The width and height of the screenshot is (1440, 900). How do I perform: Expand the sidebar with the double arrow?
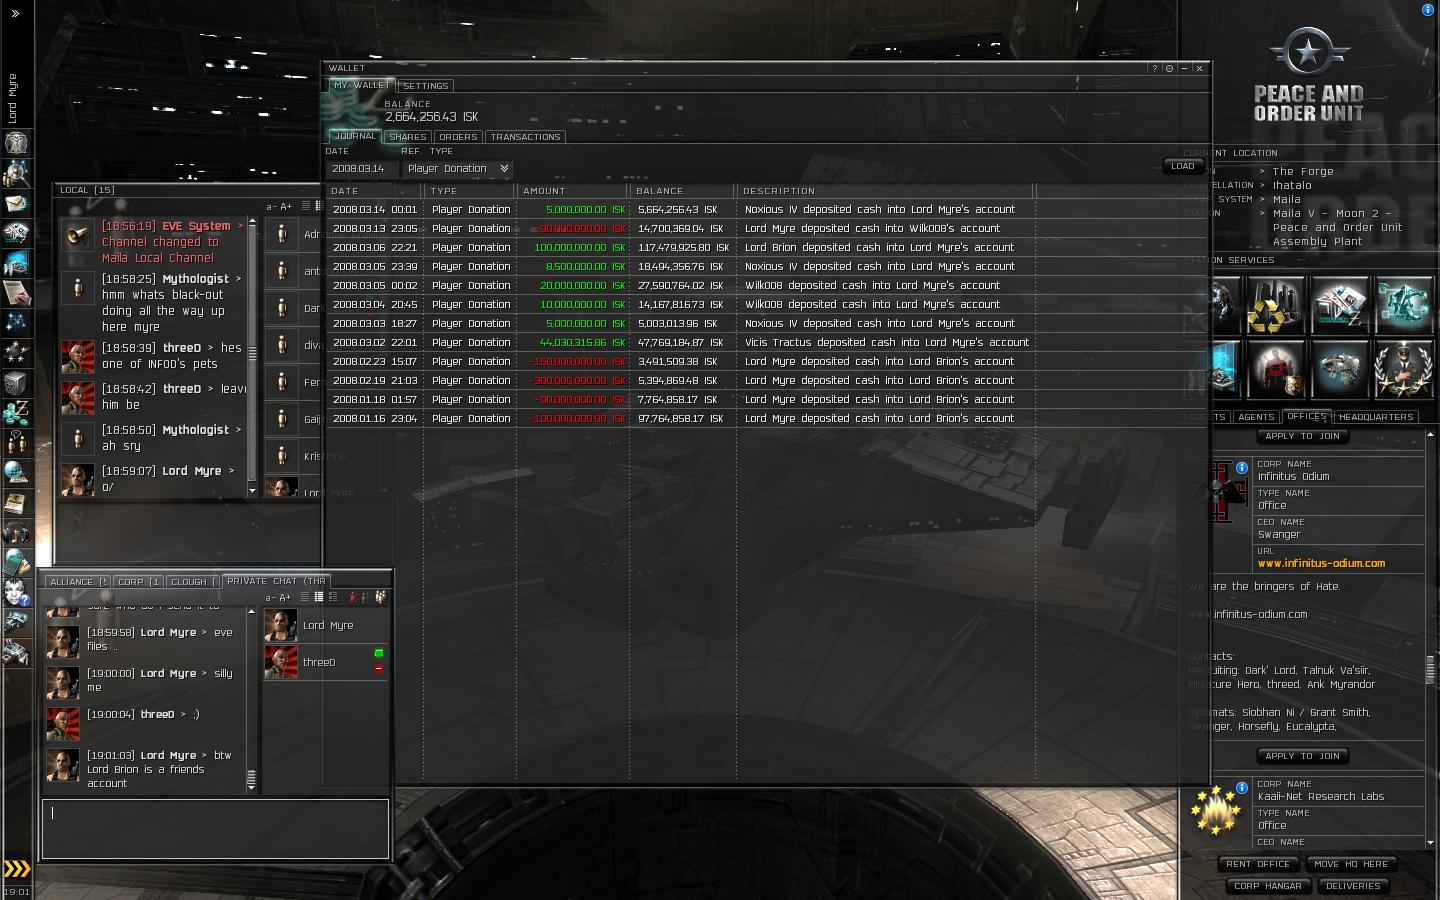pos(15,14)
